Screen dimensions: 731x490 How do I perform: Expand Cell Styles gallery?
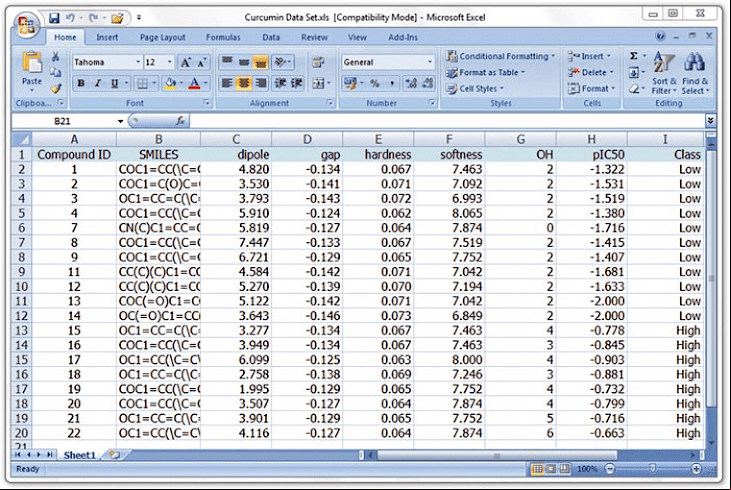pos(475,89)
